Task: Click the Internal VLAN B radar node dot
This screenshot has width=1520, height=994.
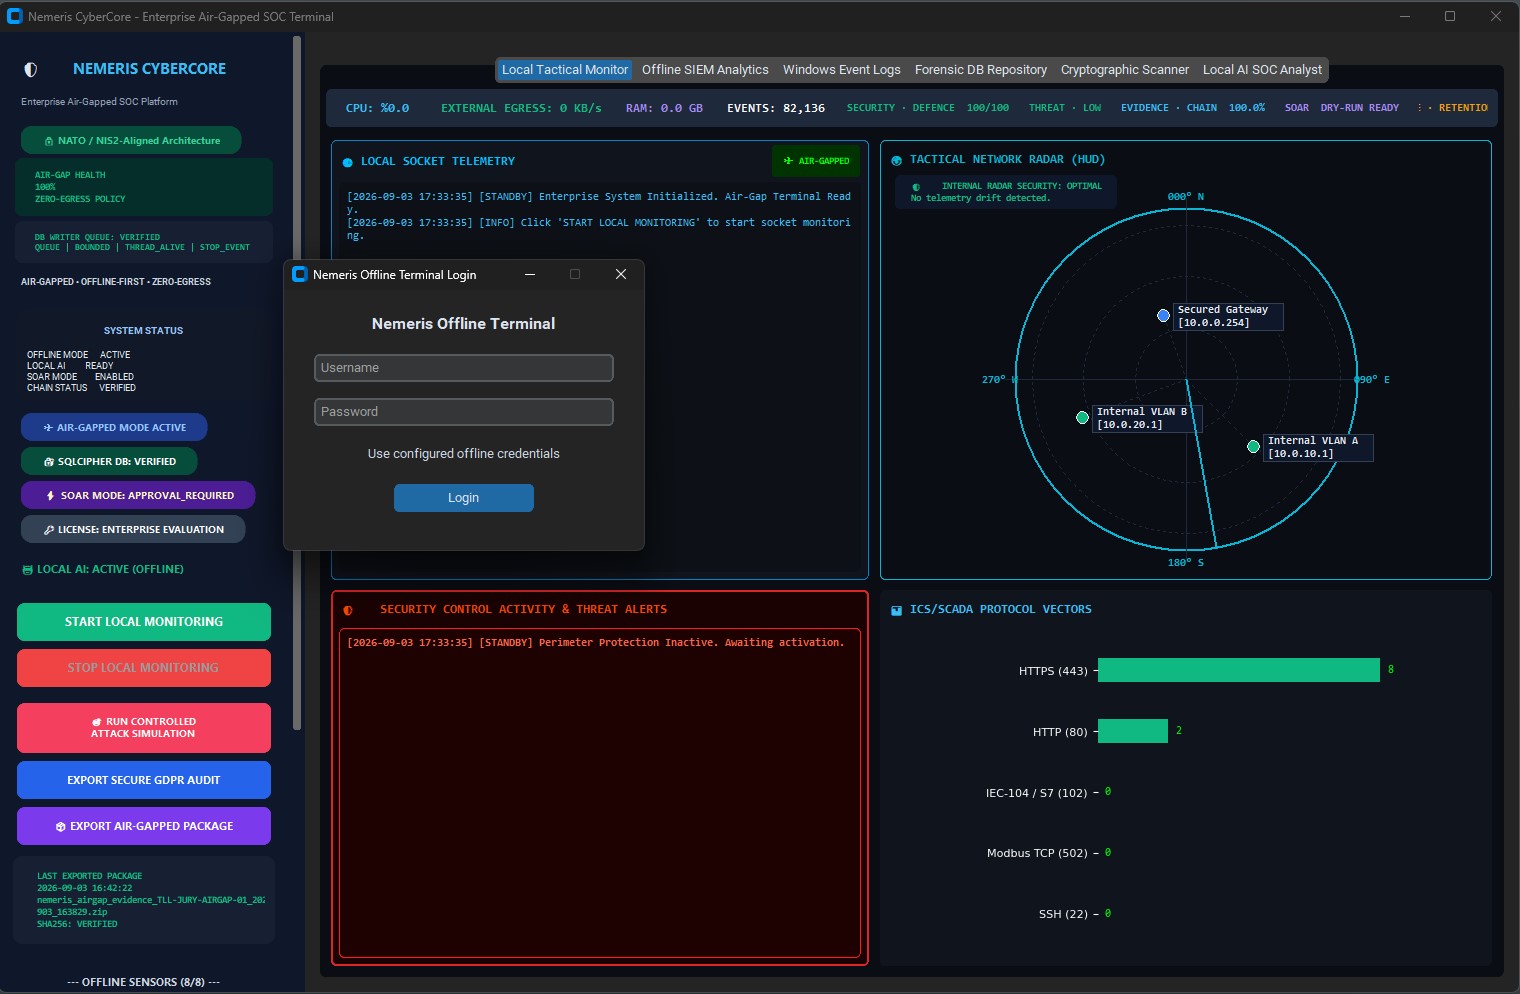Action: tap(1082, 417)
